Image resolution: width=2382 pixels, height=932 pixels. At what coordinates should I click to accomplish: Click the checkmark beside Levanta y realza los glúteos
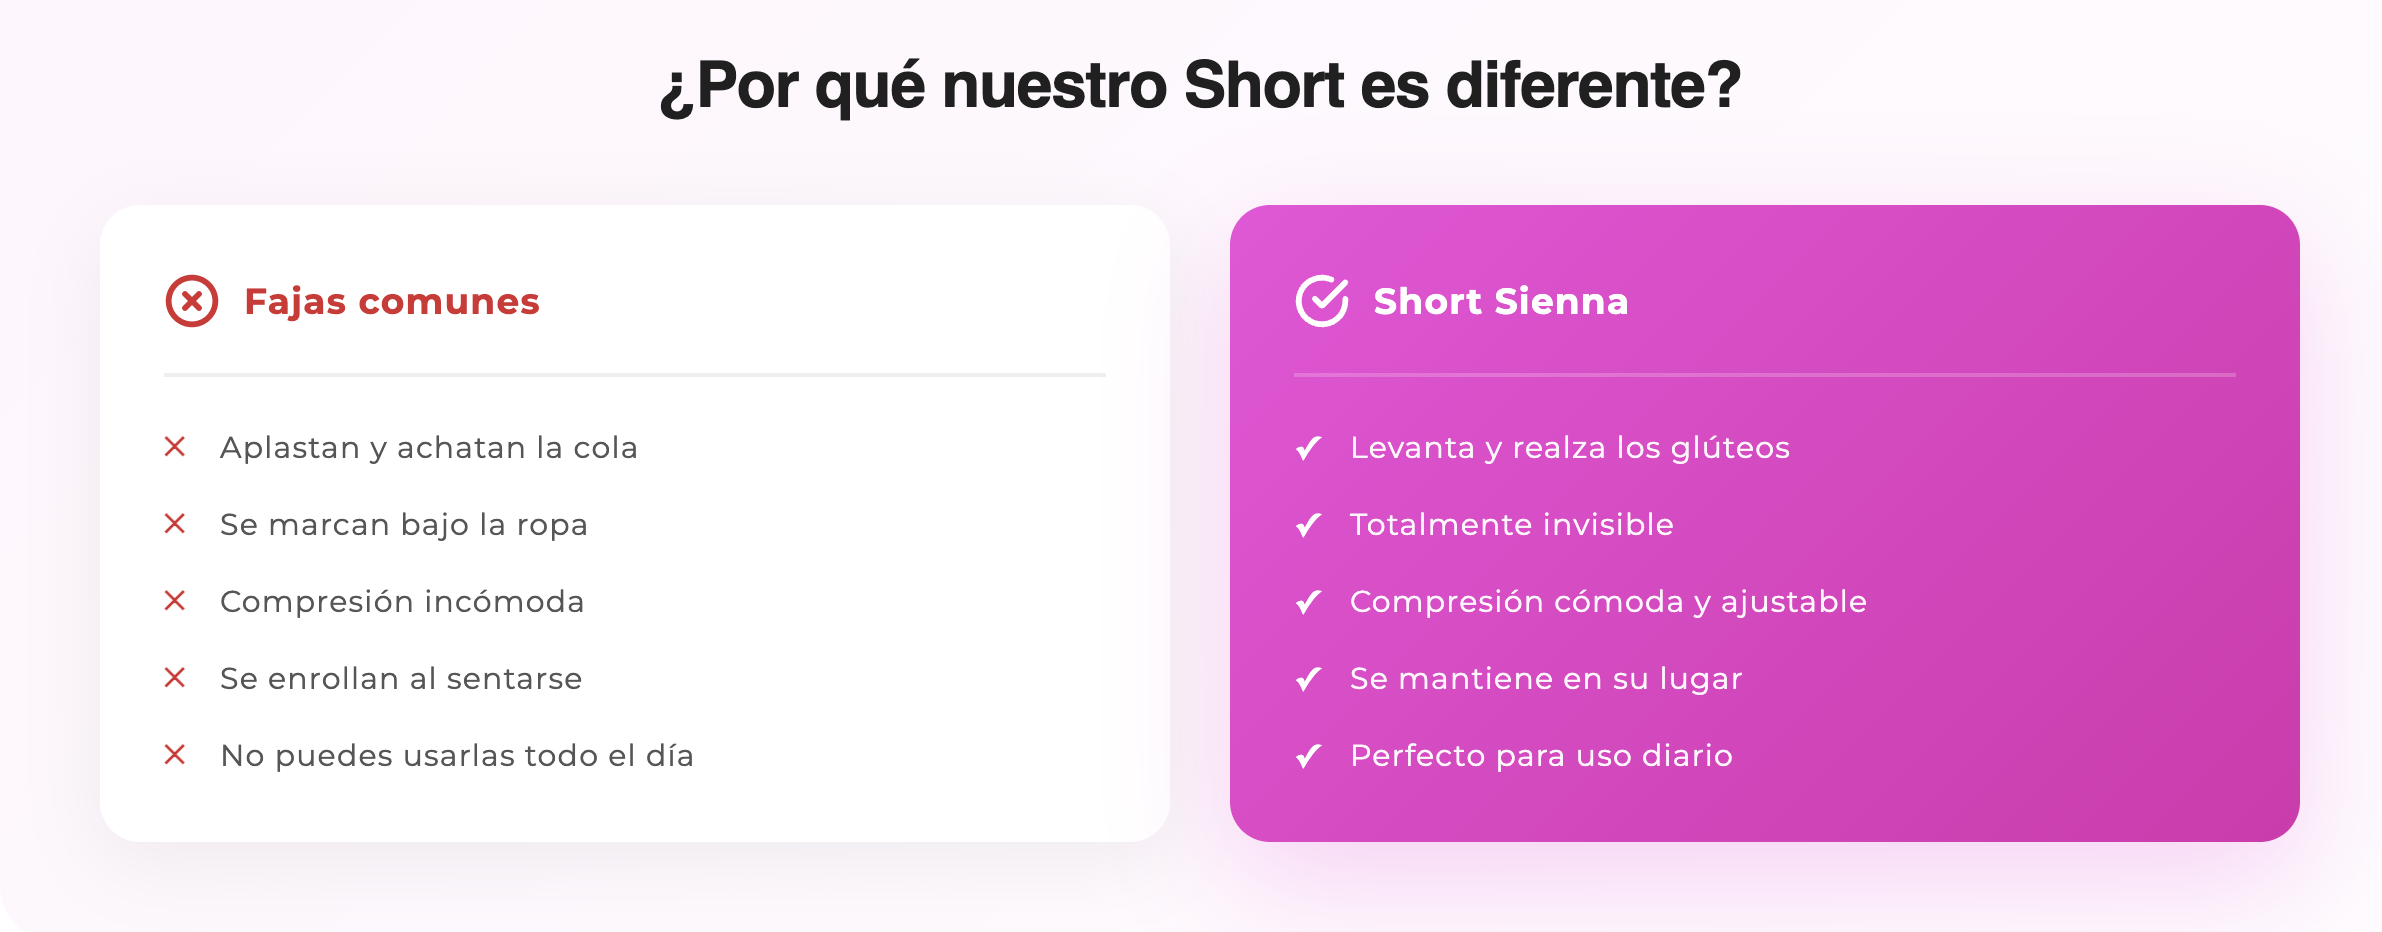[1308, 448]
